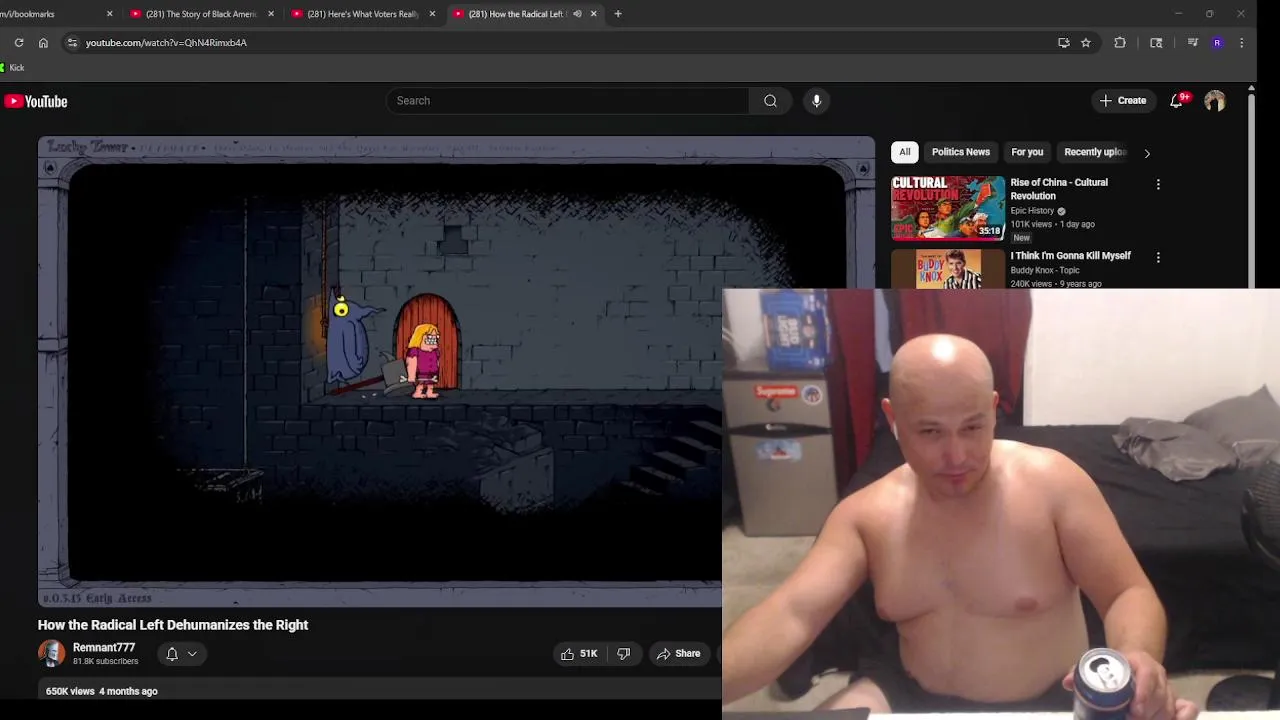Image resolution: width=1280 pixels, height=720 pixels.
Task: Click the address bar URL
Action: 166,43
